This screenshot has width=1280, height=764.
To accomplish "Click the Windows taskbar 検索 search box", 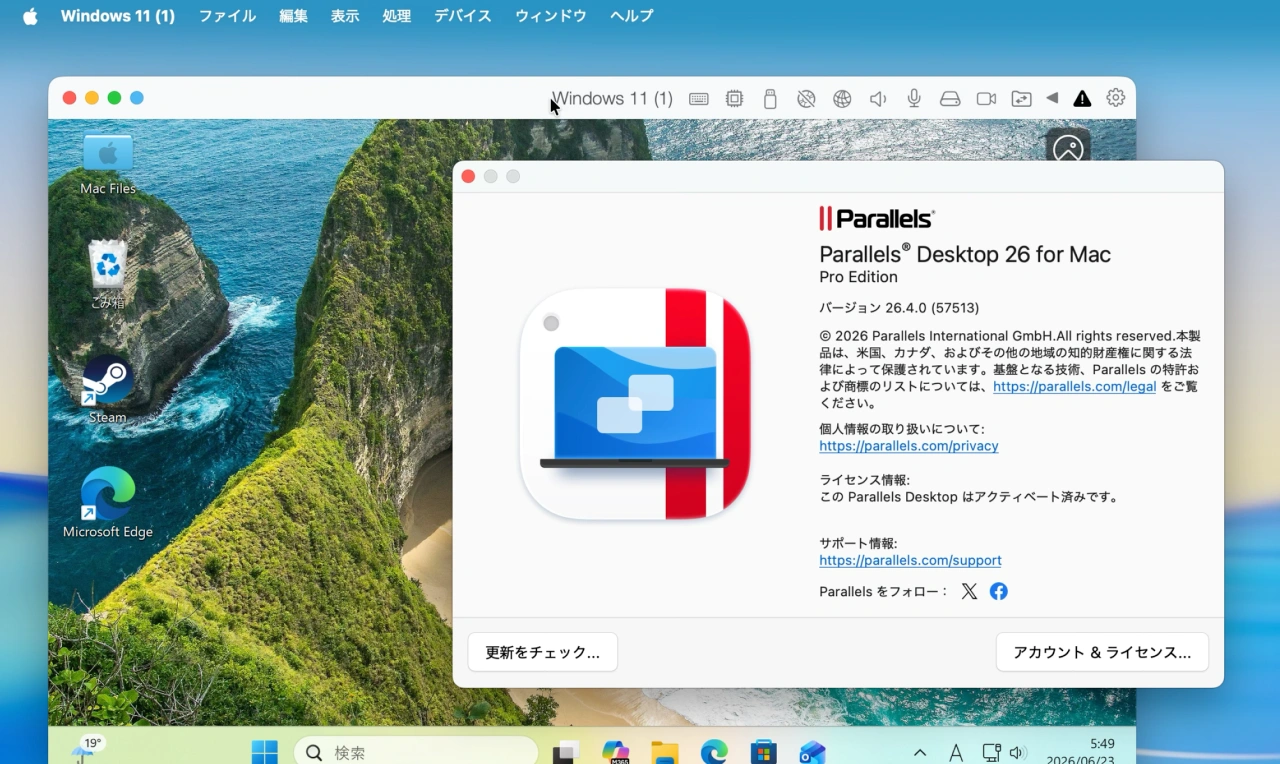I will (x=416, y=752).
